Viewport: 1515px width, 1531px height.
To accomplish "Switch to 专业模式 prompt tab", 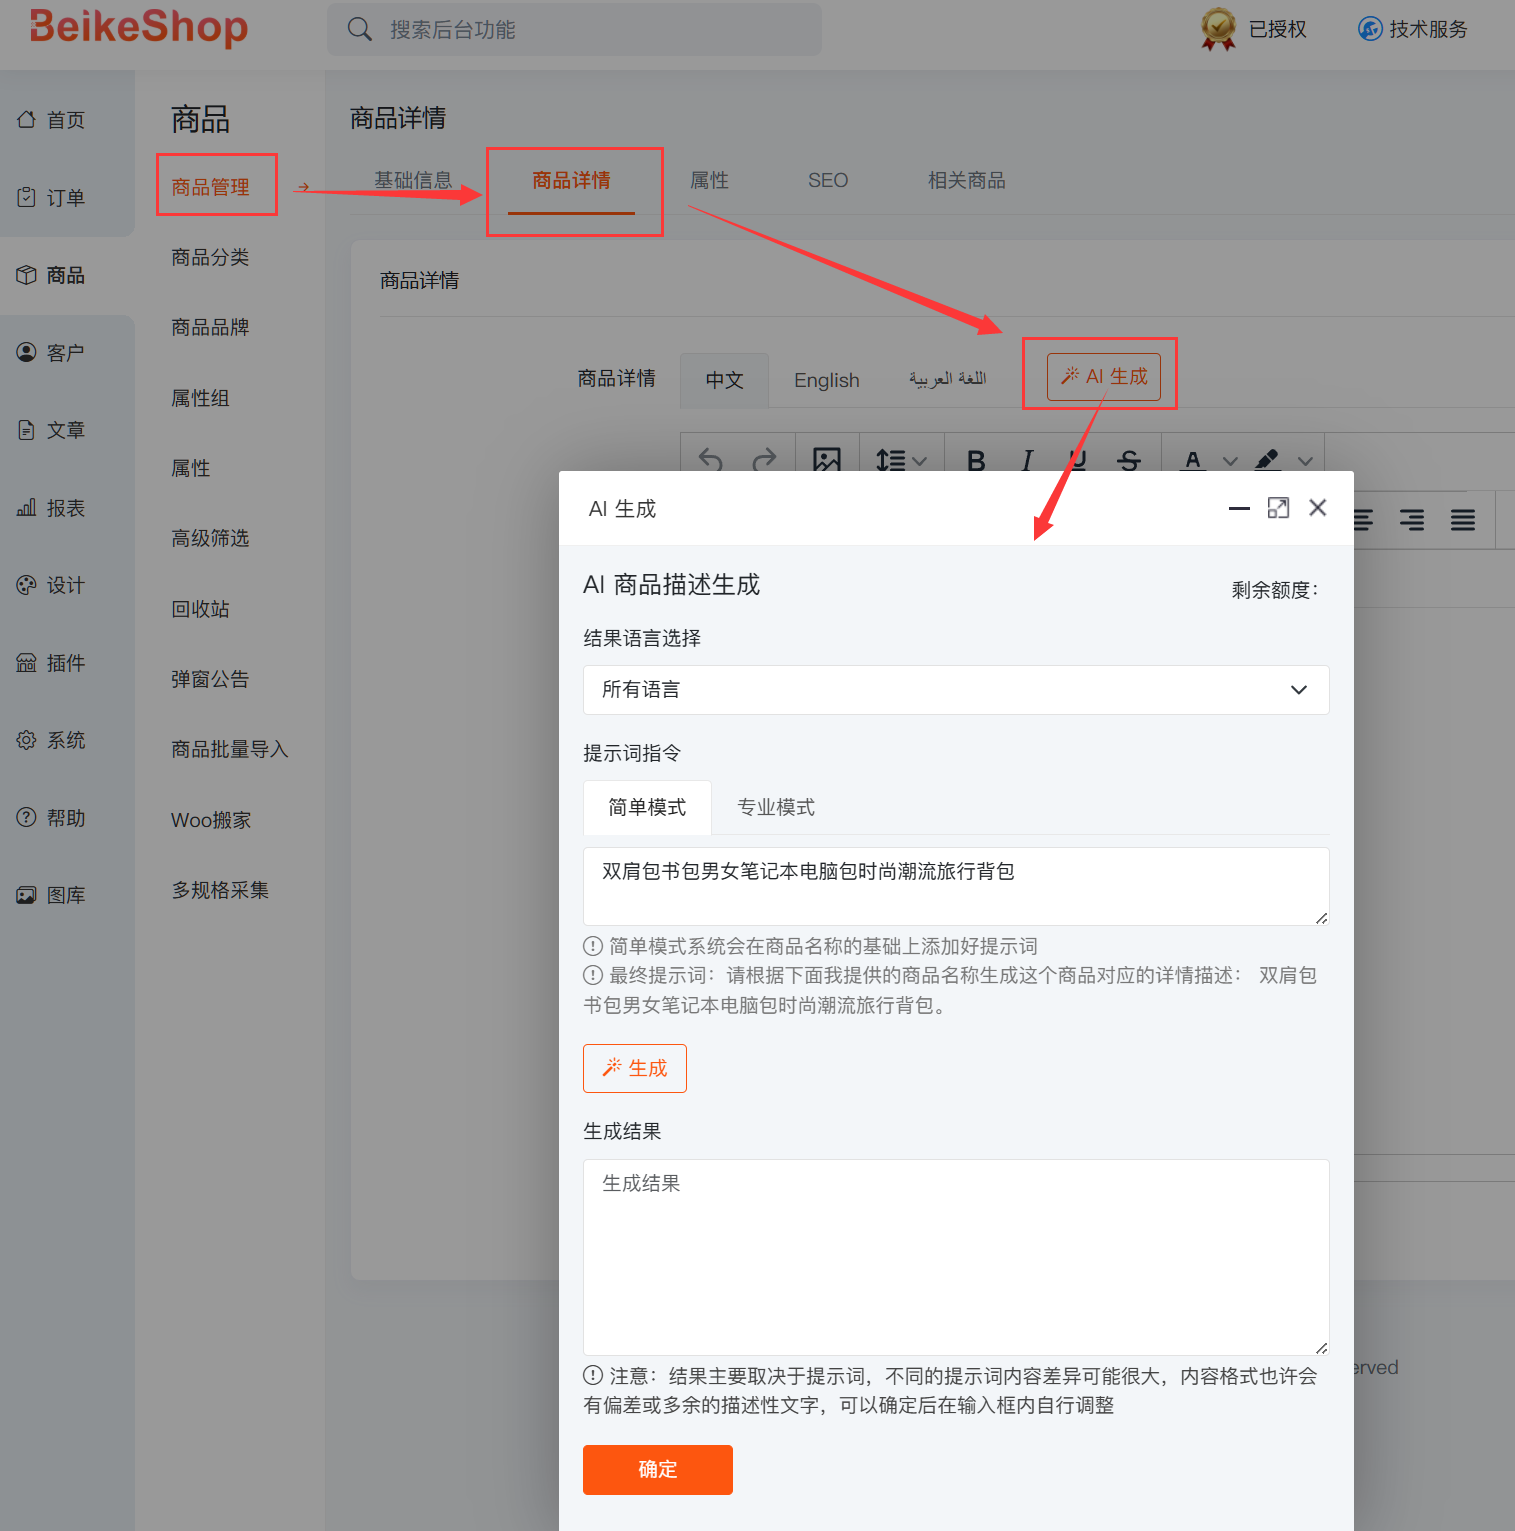I will [x=776, y=807].
